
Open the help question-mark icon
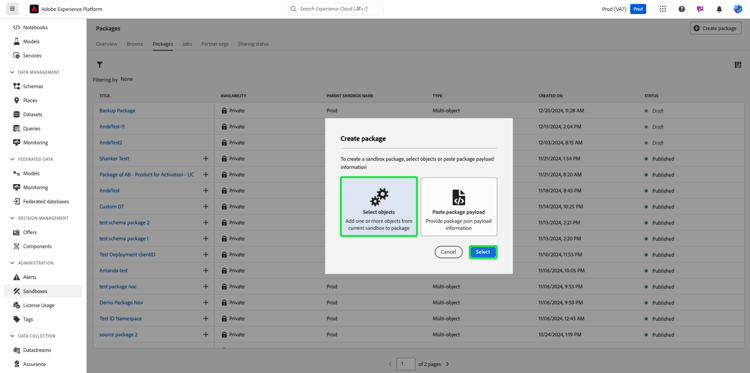(682, 9)
